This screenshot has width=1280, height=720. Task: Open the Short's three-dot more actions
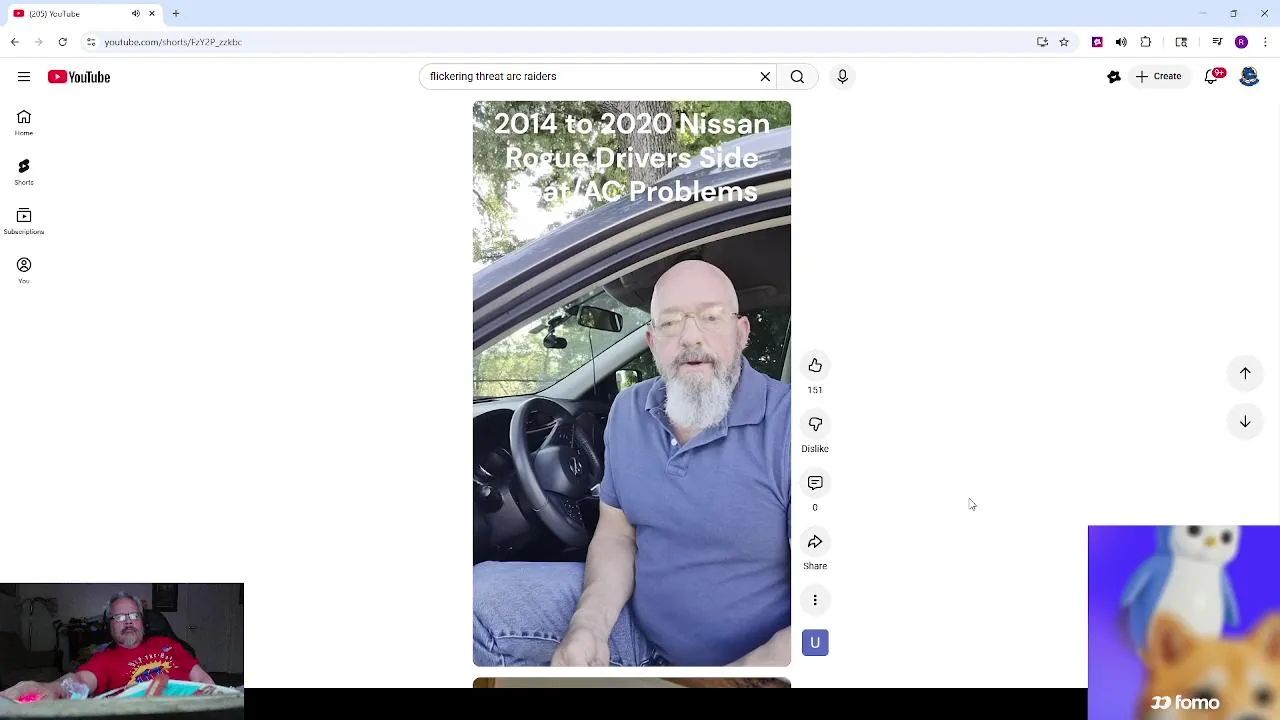(815, 600)
